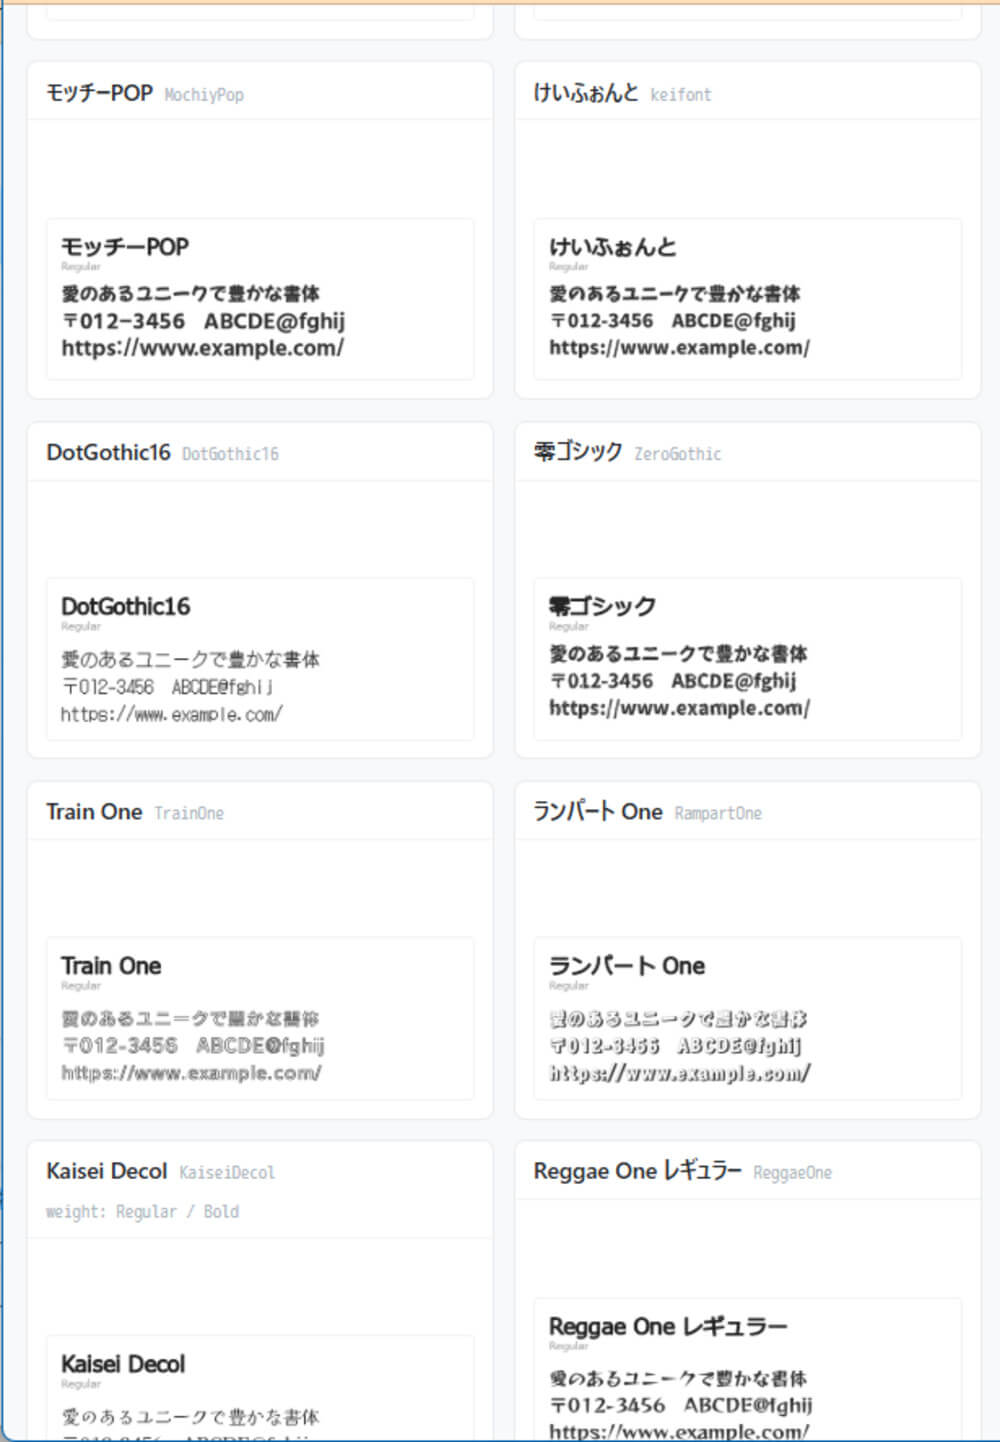Image resolution: width=1000 pixels, height=1442 pixels.
Task: Click the MochiyPop font code label
Action: 204,95
